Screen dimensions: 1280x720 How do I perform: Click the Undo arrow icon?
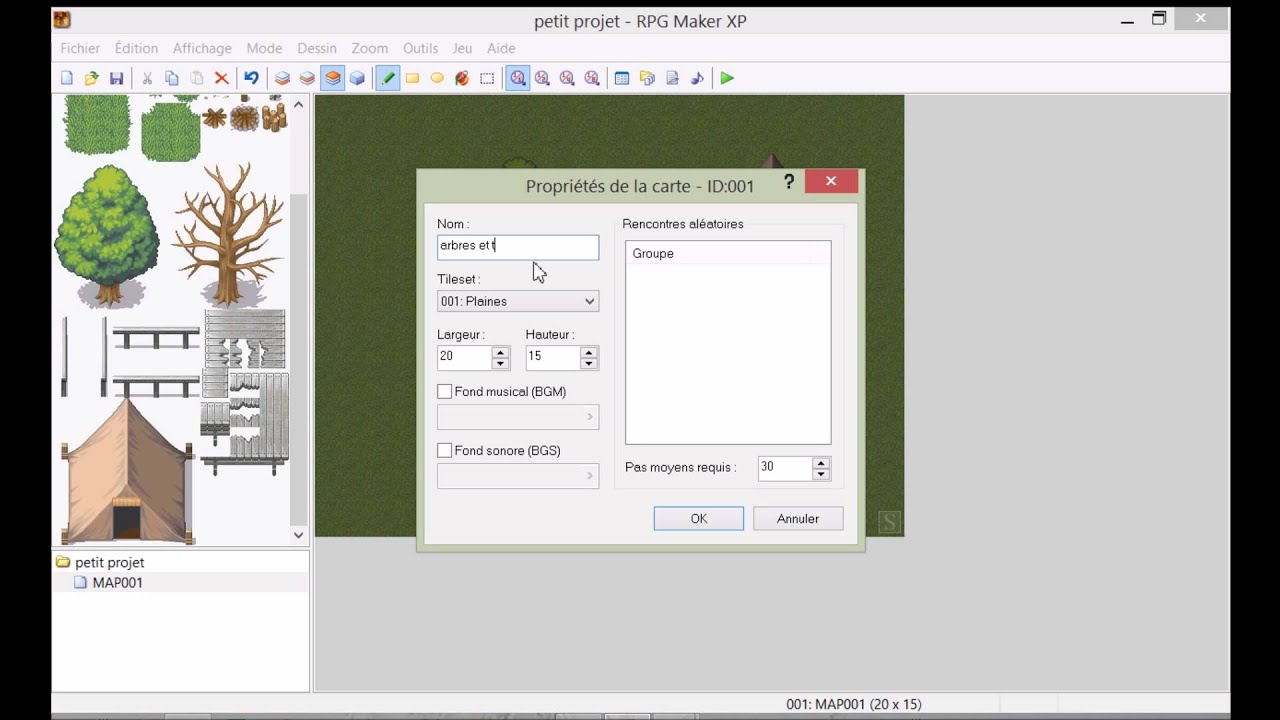pos(252,78)
